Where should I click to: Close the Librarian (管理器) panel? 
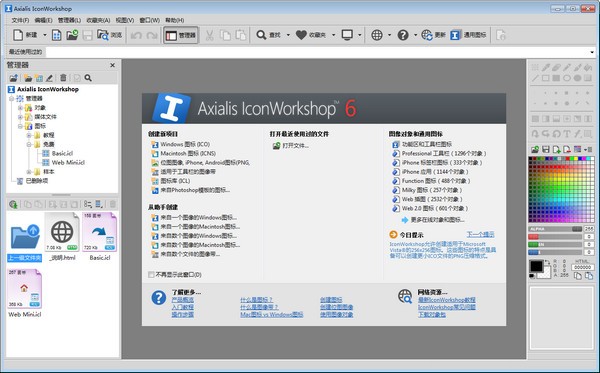coord(112,65)
